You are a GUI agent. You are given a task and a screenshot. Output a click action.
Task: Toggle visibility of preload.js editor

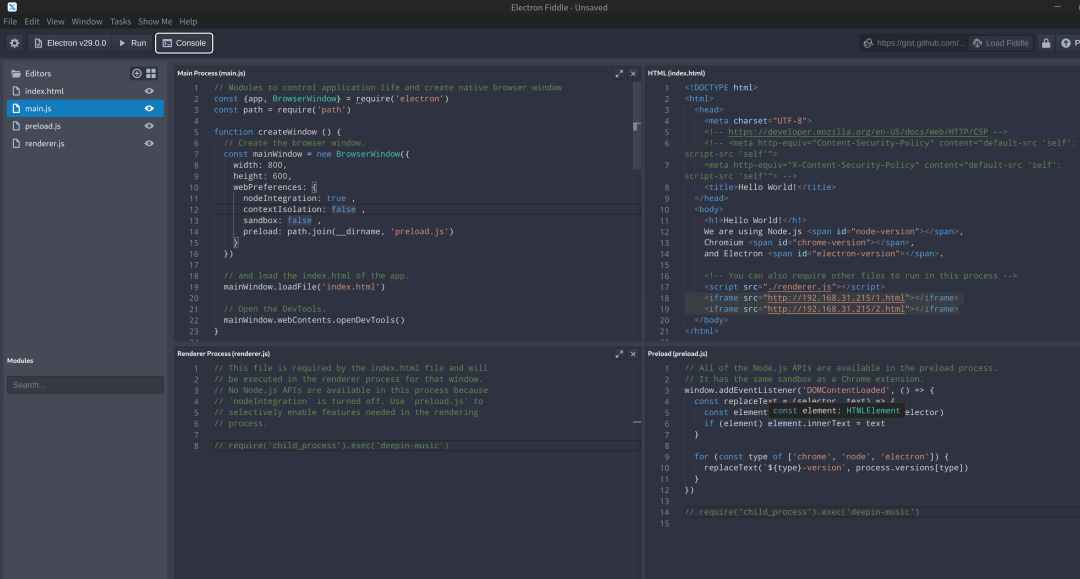149,126
